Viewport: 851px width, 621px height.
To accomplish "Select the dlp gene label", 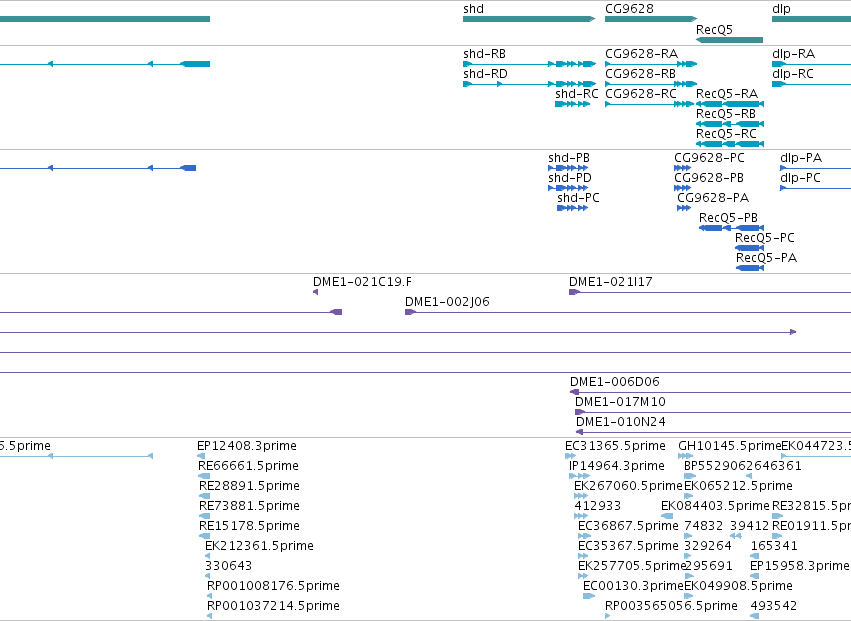I will [781, 9].
